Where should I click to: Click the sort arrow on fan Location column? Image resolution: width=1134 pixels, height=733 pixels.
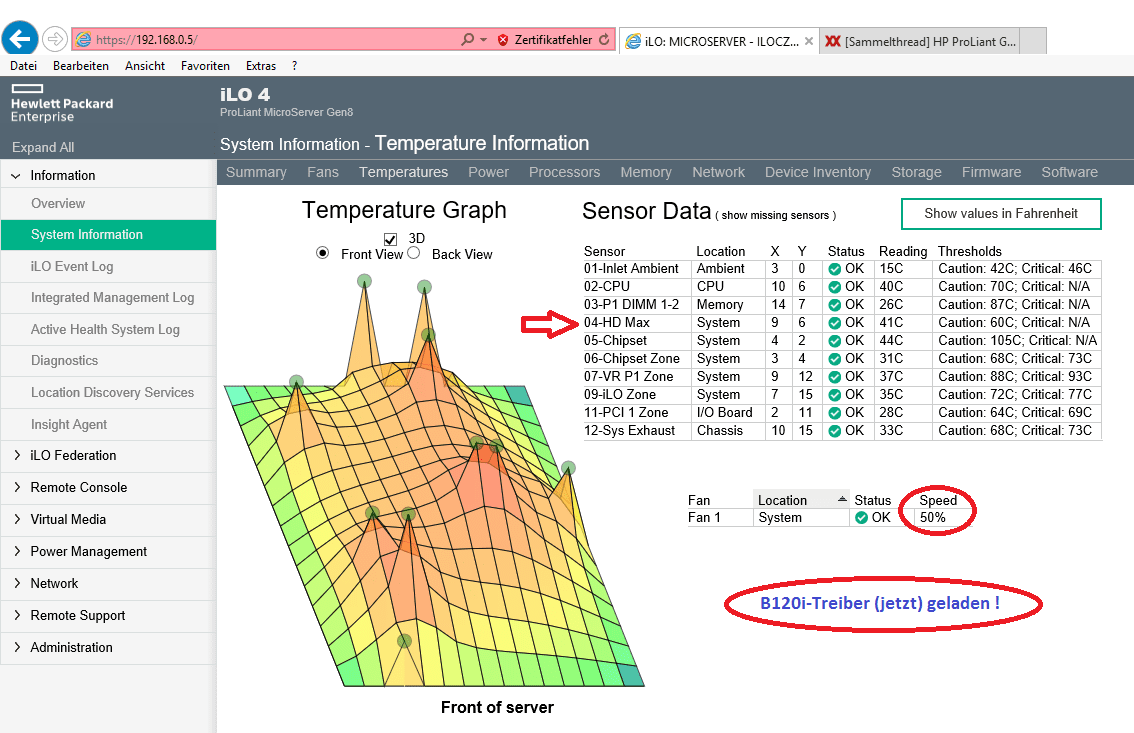(x=842, y=499)
